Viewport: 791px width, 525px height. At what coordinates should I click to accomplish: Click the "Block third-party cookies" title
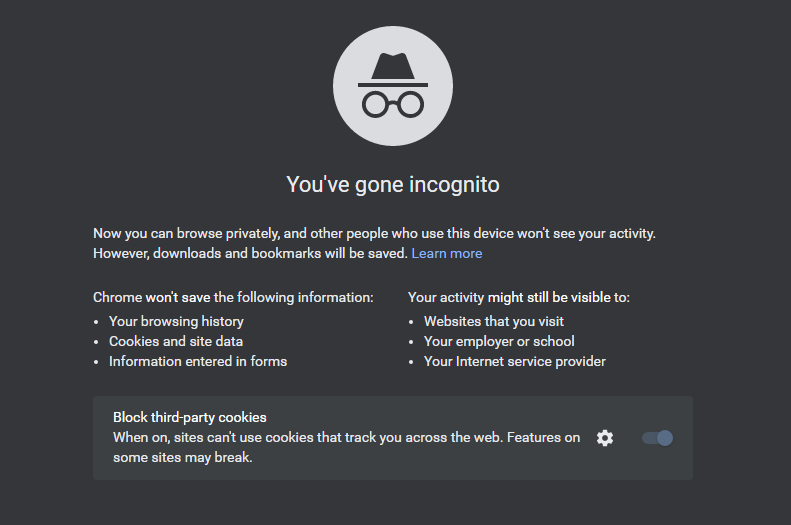coord(190,417)
